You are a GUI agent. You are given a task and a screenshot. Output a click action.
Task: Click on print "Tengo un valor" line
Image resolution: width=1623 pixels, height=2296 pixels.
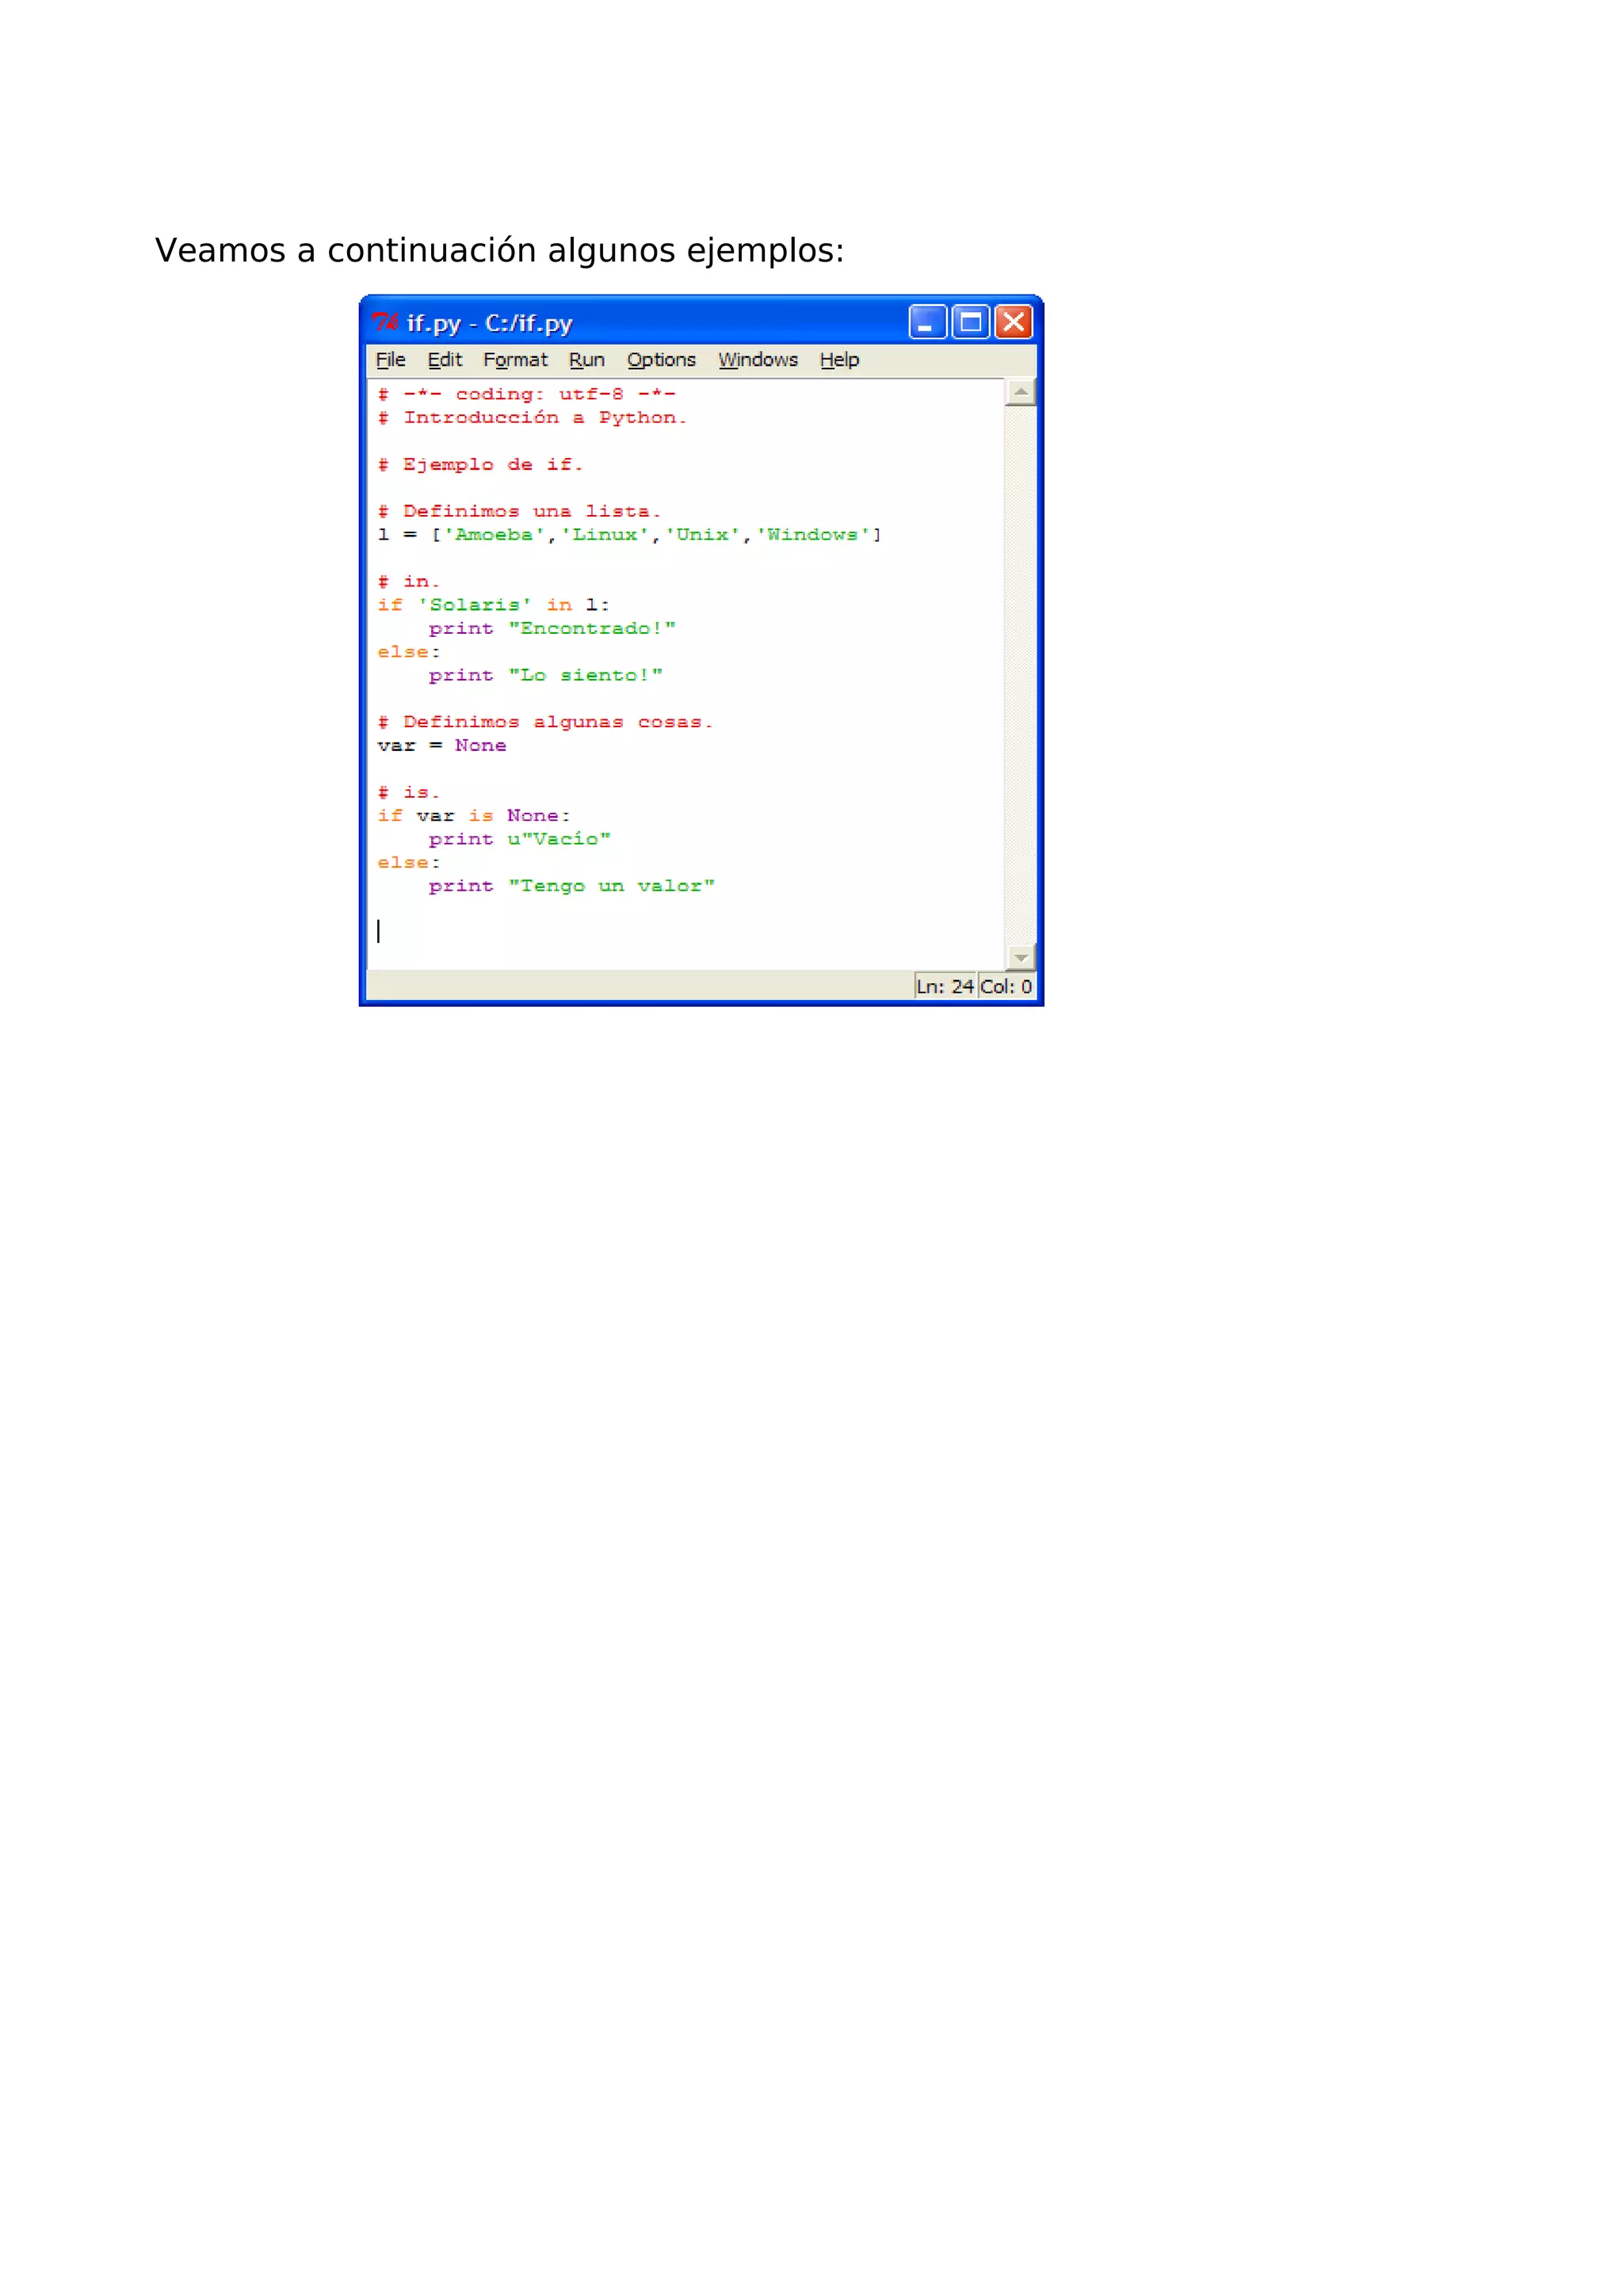tap(571, 886)
